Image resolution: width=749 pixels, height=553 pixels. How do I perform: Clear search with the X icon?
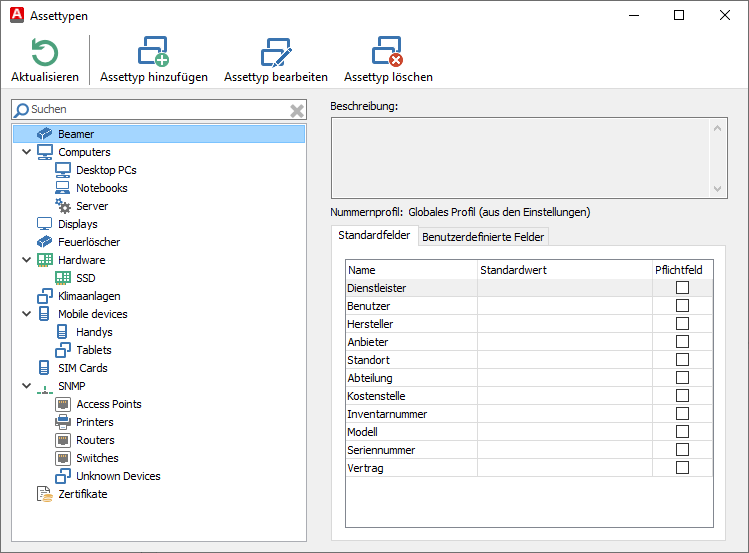[297, 111]
